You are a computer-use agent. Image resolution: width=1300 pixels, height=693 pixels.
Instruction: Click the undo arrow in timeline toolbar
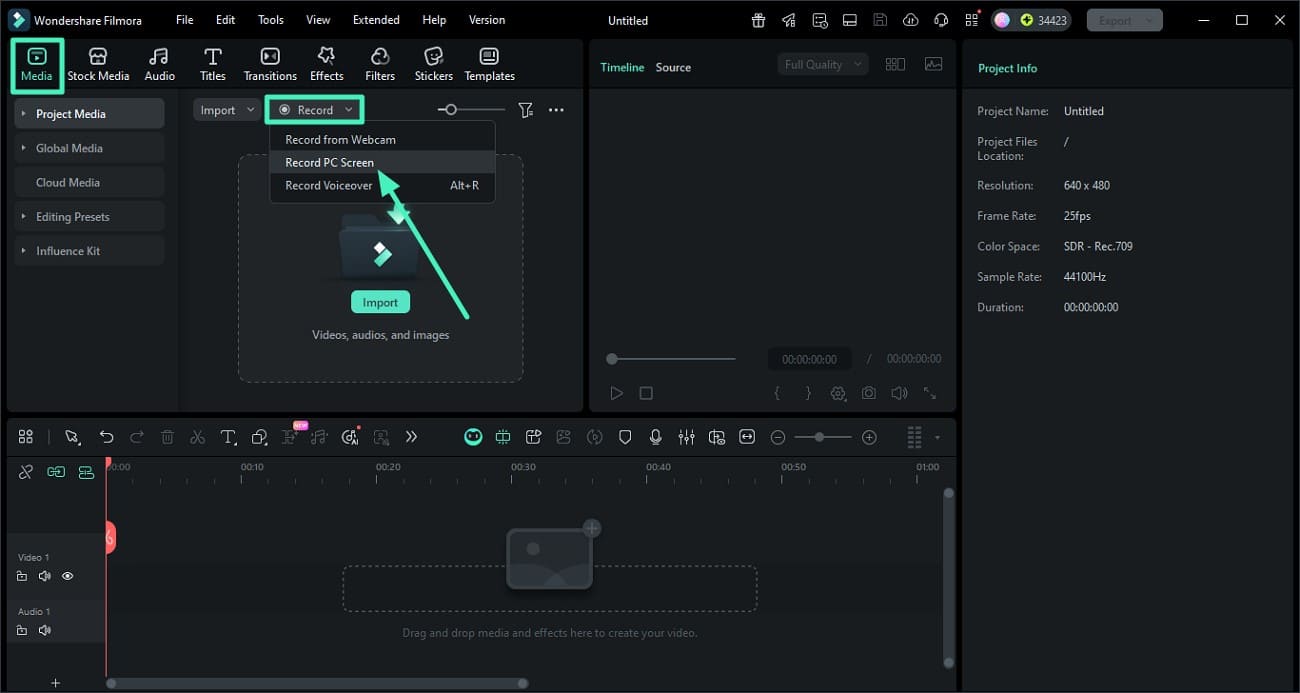click(106, 437)
